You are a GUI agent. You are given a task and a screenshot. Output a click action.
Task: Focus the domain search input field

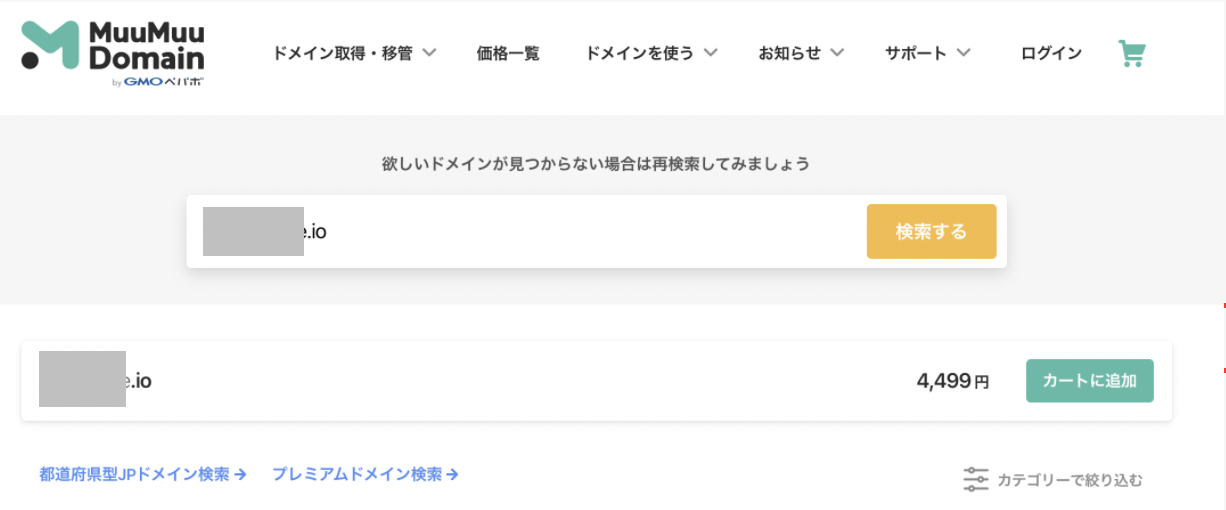coord(527,231)
